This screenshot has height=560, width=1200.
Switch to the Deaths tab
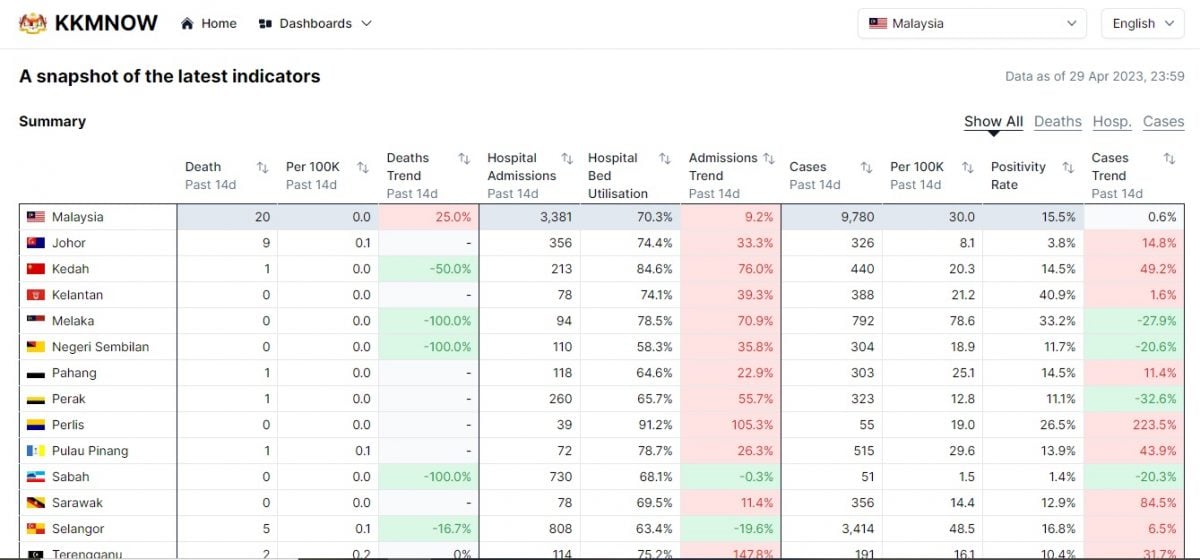[1057, 122]
